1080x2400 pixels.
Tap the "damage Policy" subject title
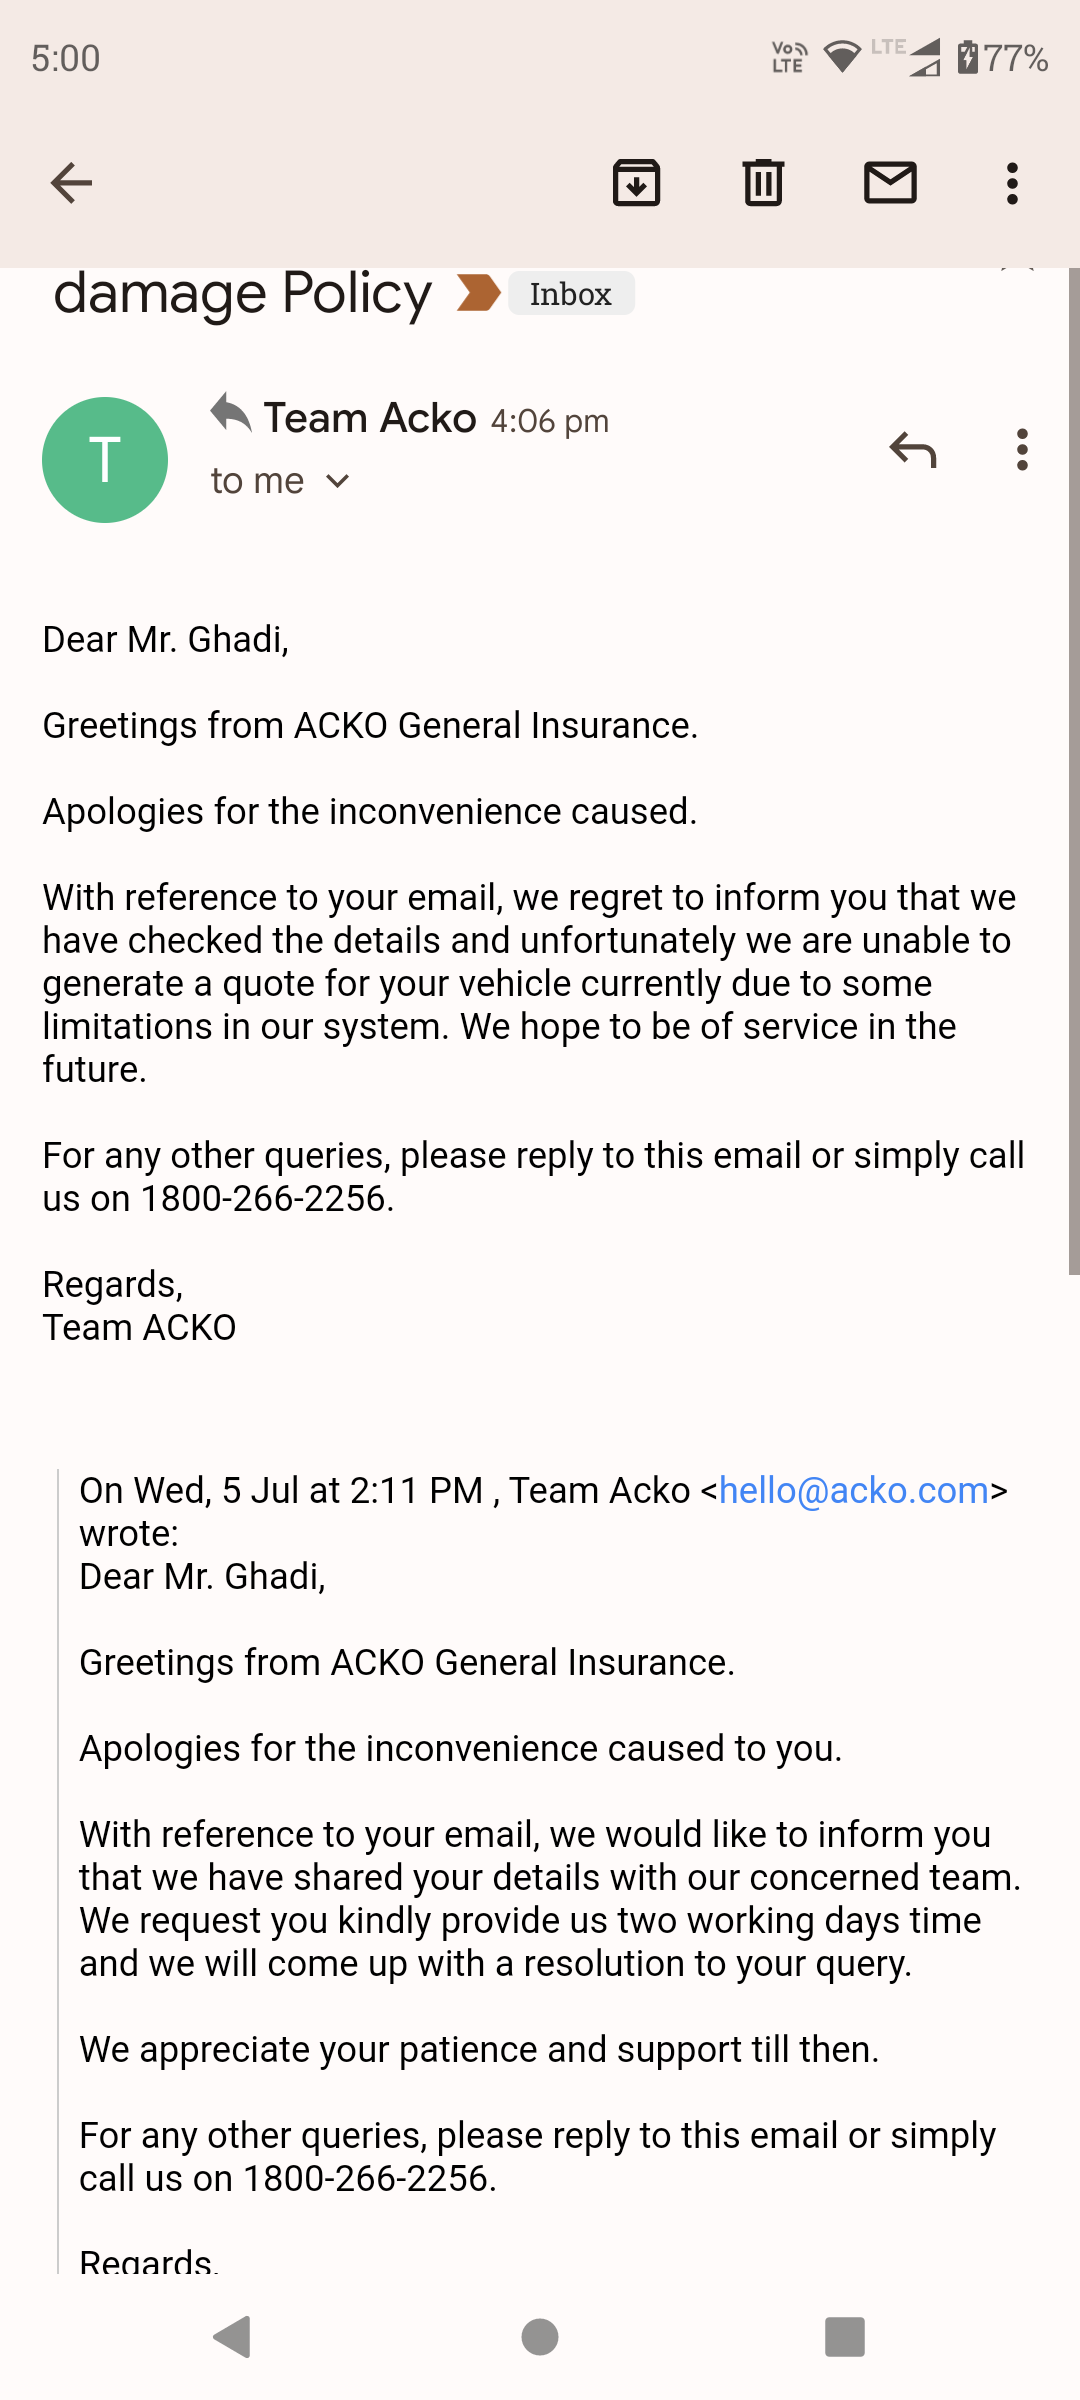[x=242, y=294]
